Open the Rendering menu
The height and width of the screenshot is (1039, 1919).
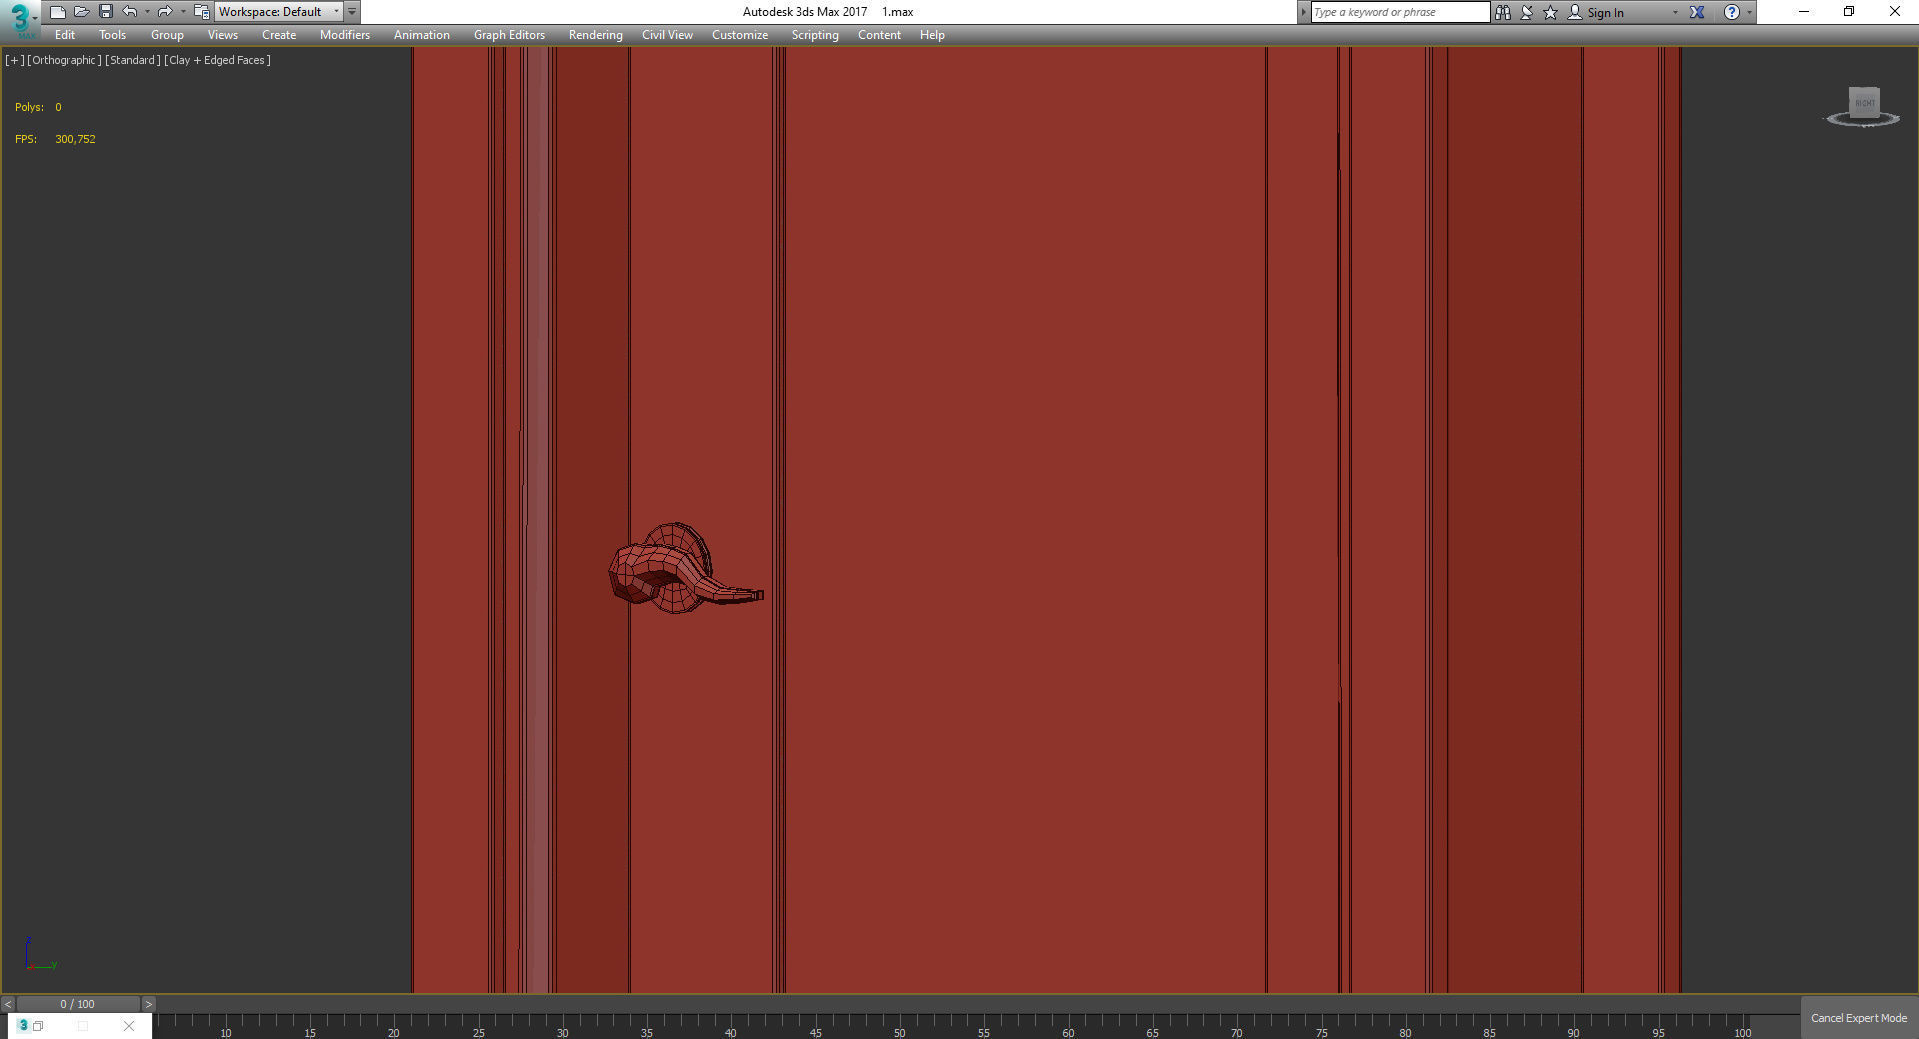[x=595, y=35]
